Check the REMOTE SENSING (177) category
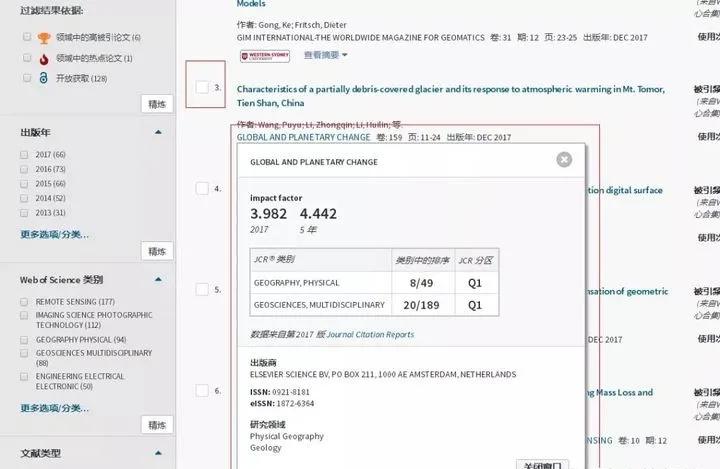720x469 pixels. click(x=24, y=302)
